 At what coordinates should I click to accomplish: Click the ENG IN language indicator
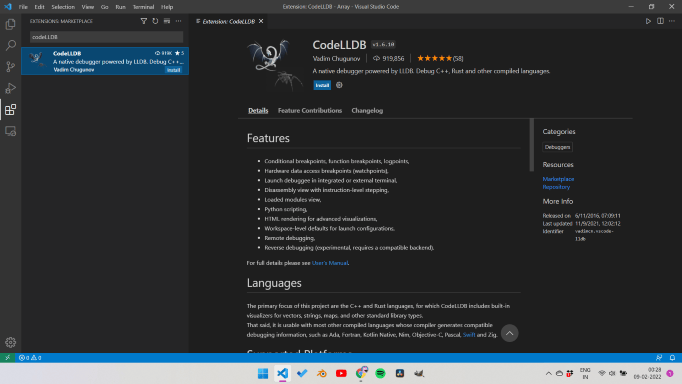585,373
